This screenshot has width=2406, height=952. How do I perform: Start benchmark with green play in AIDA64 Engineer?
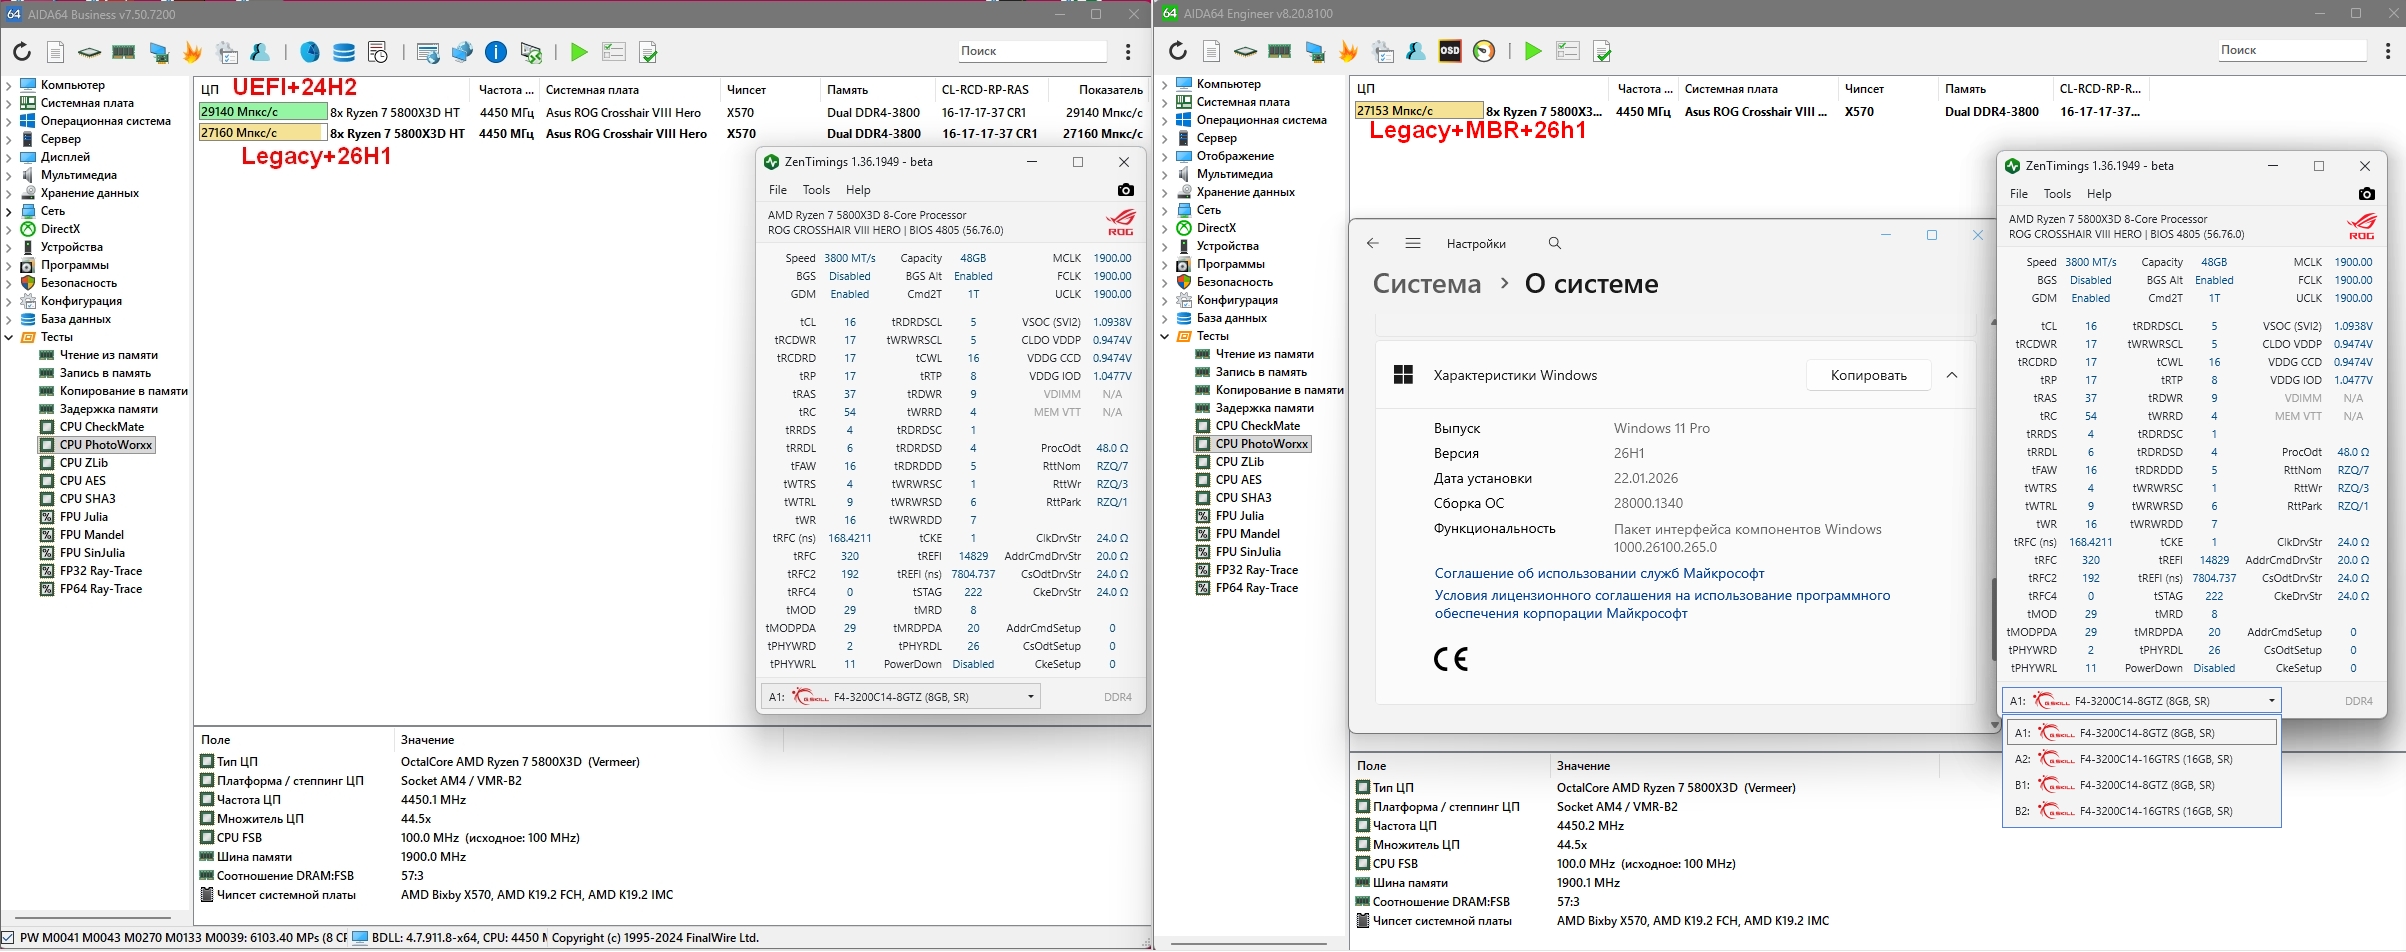click(1532, 51)
